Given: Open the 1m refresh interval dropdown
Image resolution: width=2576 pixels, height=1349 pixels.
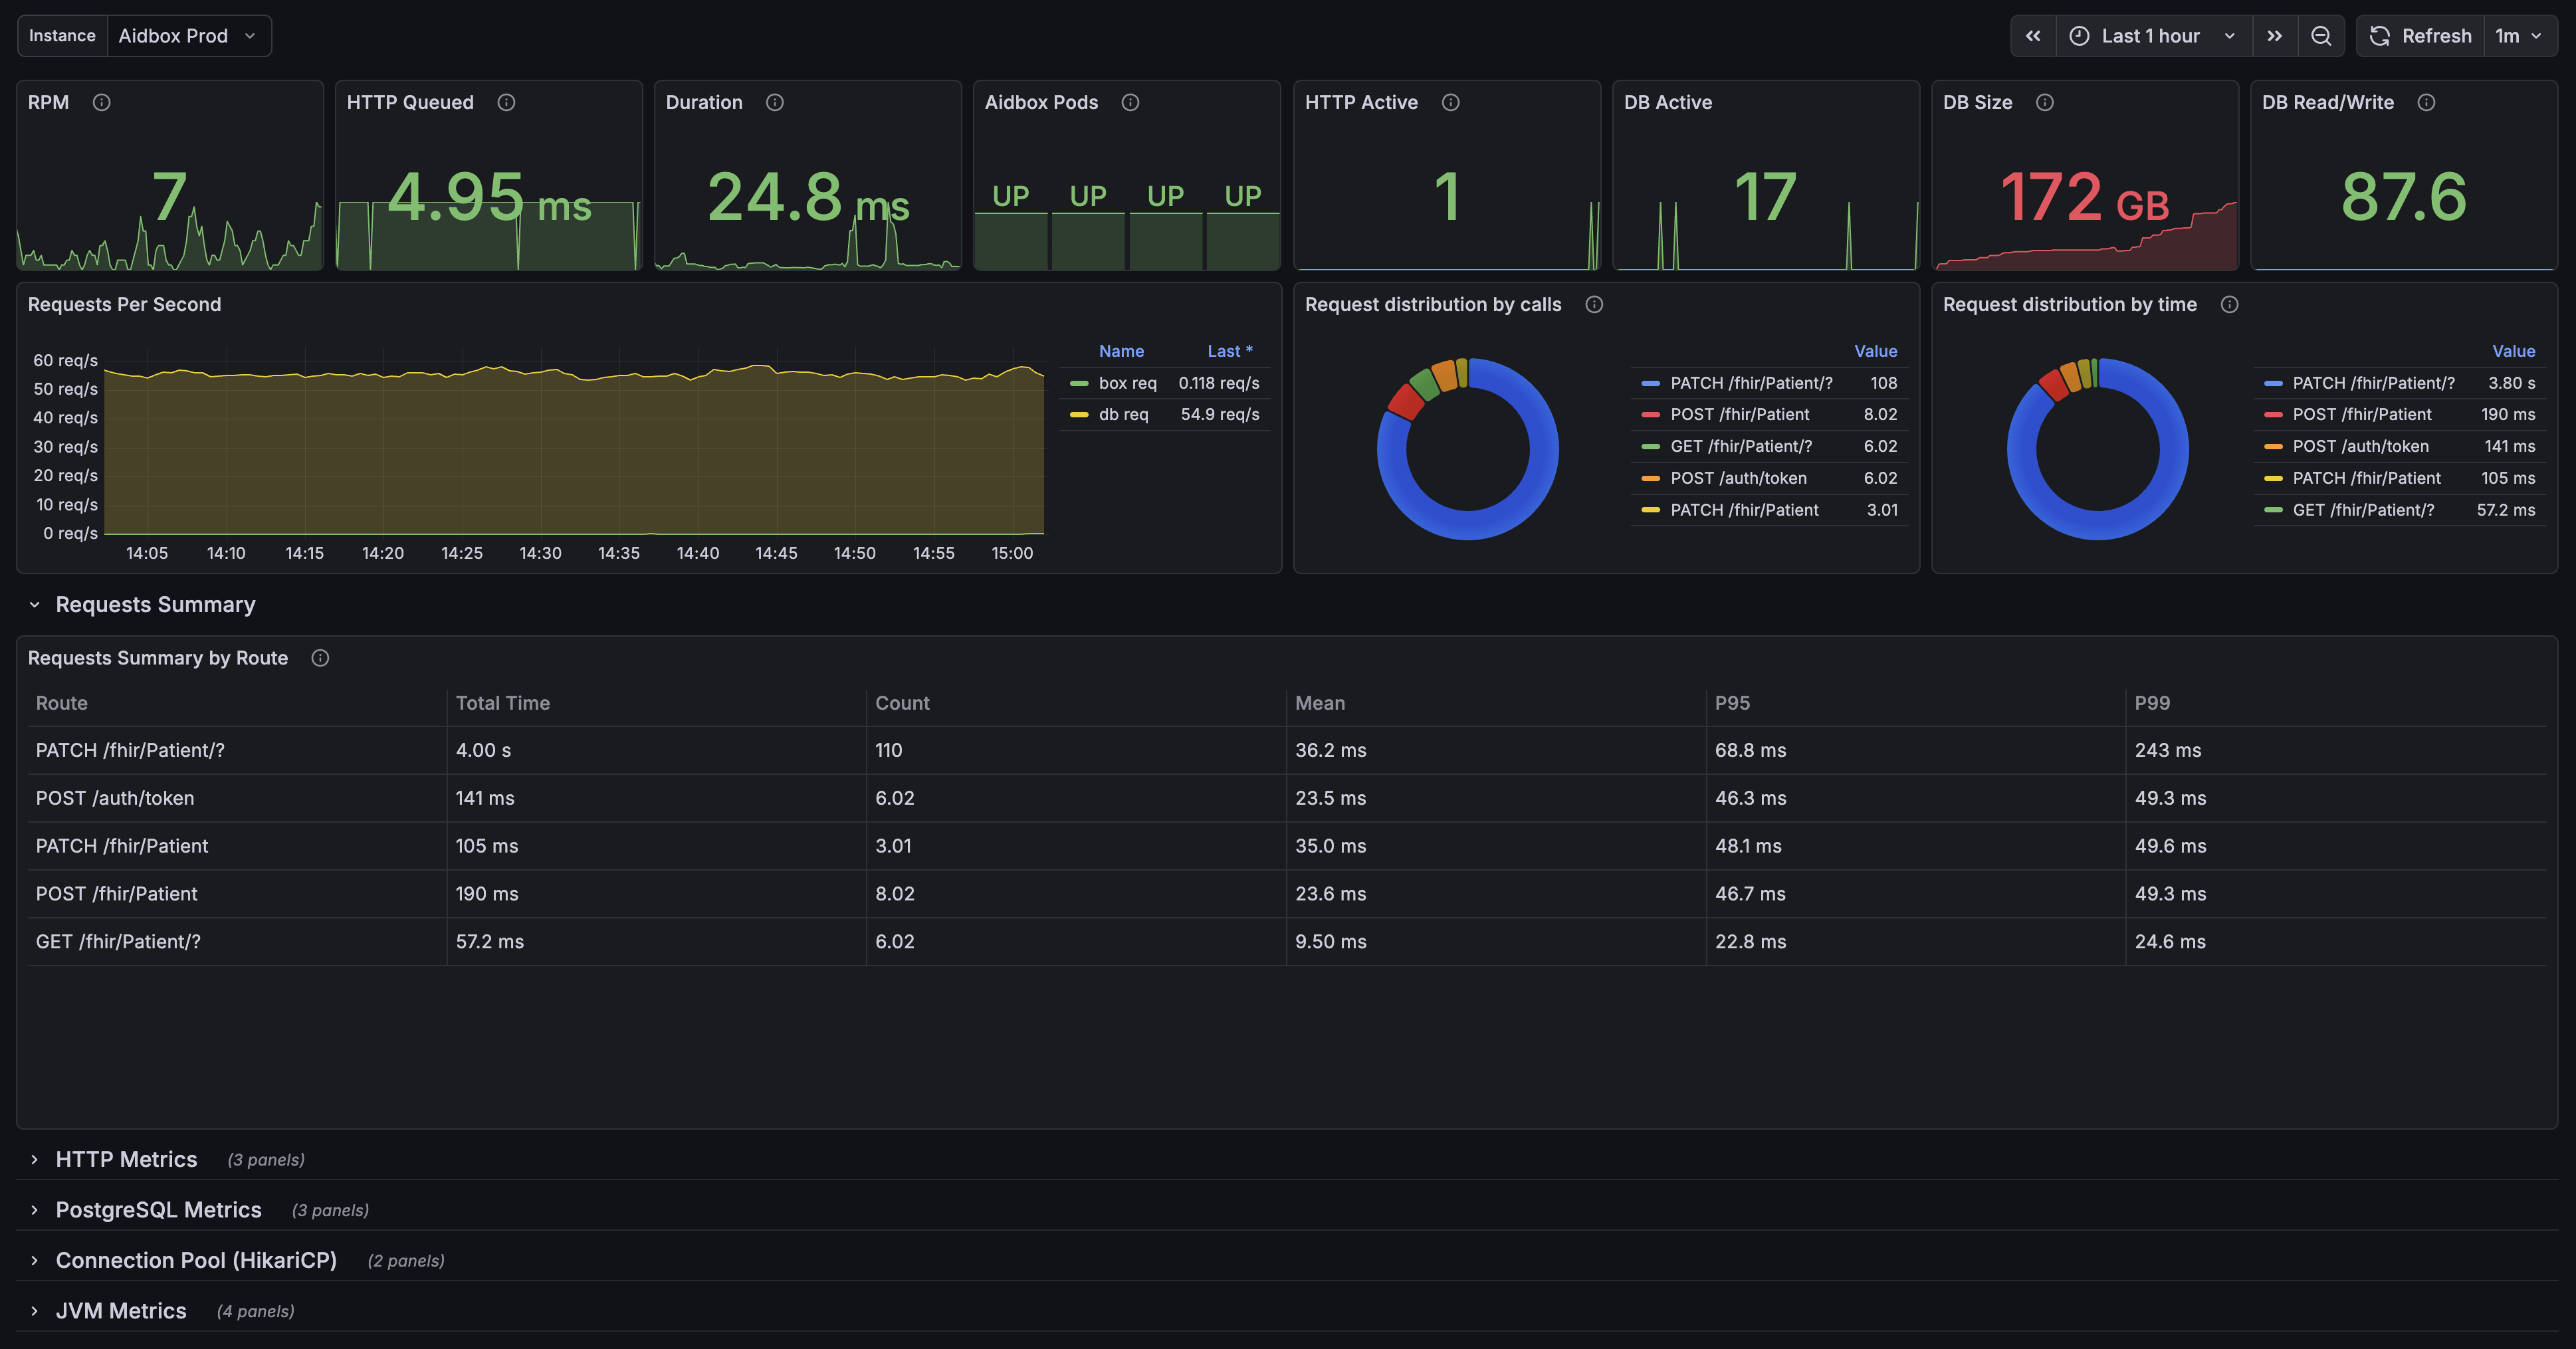Looking at the screenshot, I should [2519, 36].
